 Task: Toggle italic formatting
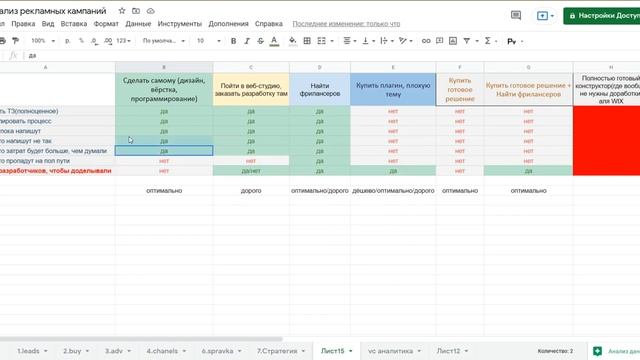(247, 41)
